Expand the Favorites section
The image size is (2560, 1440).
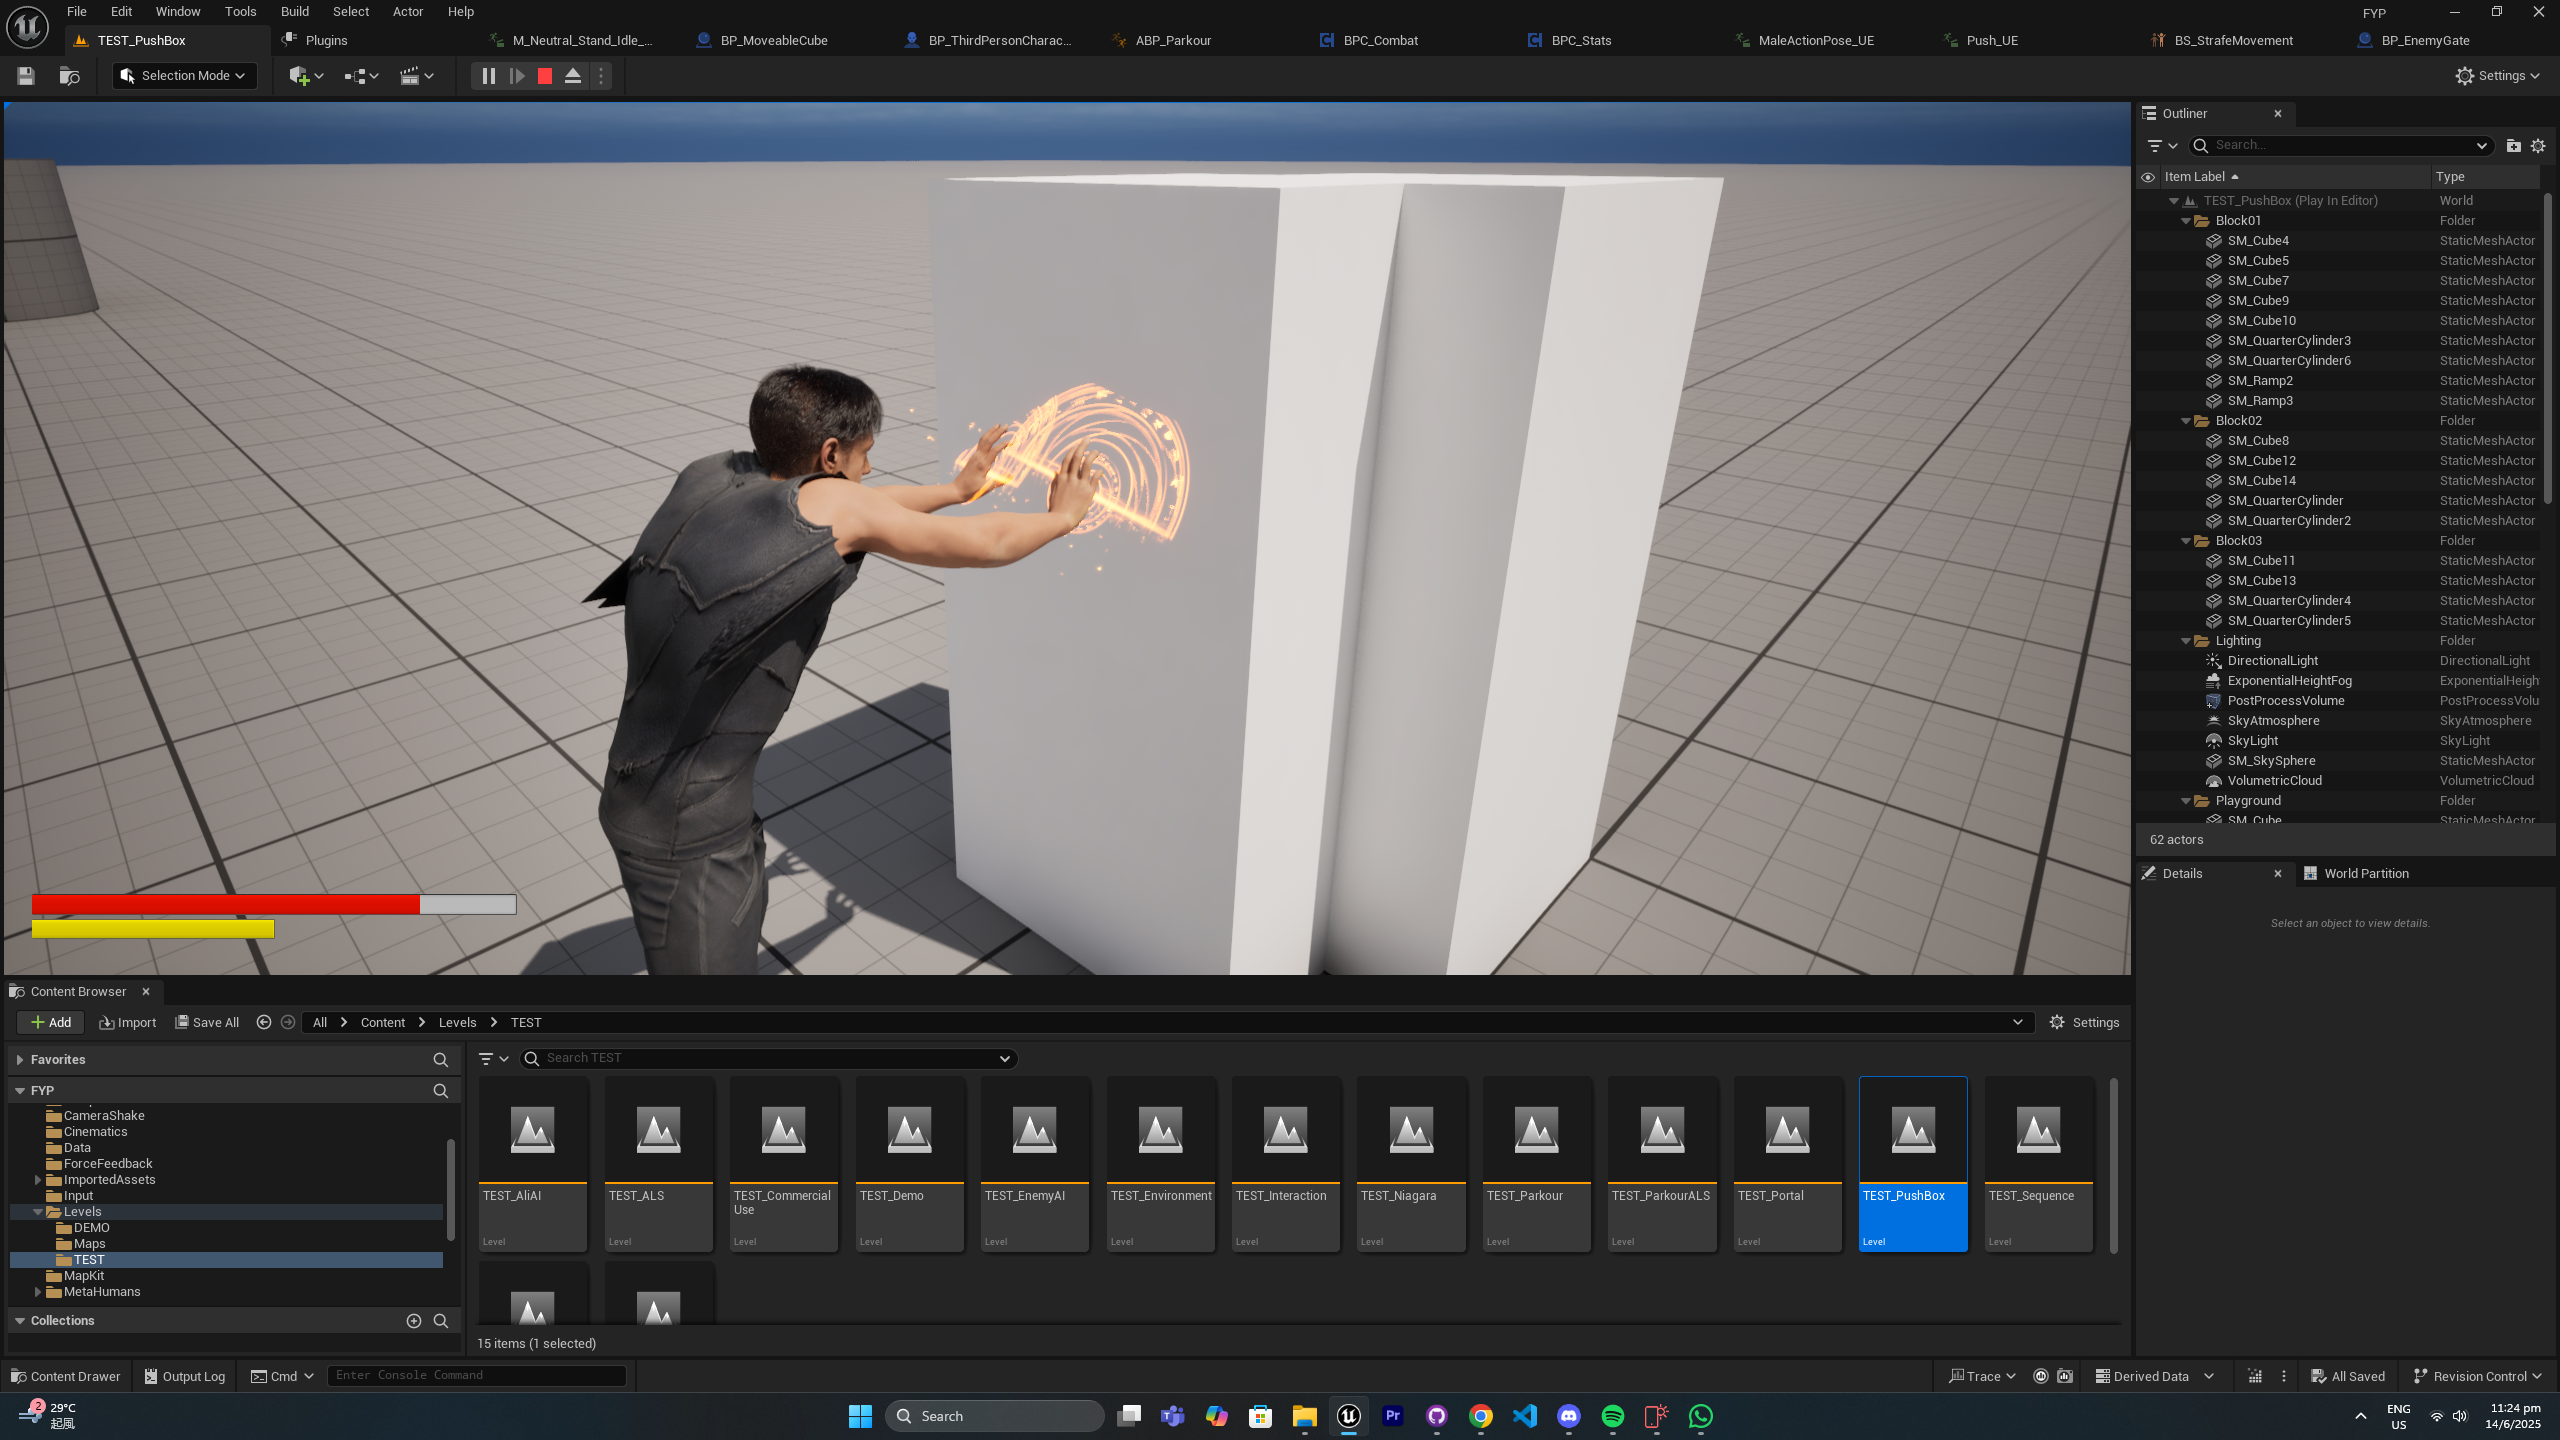click(x=20, y=1060)
